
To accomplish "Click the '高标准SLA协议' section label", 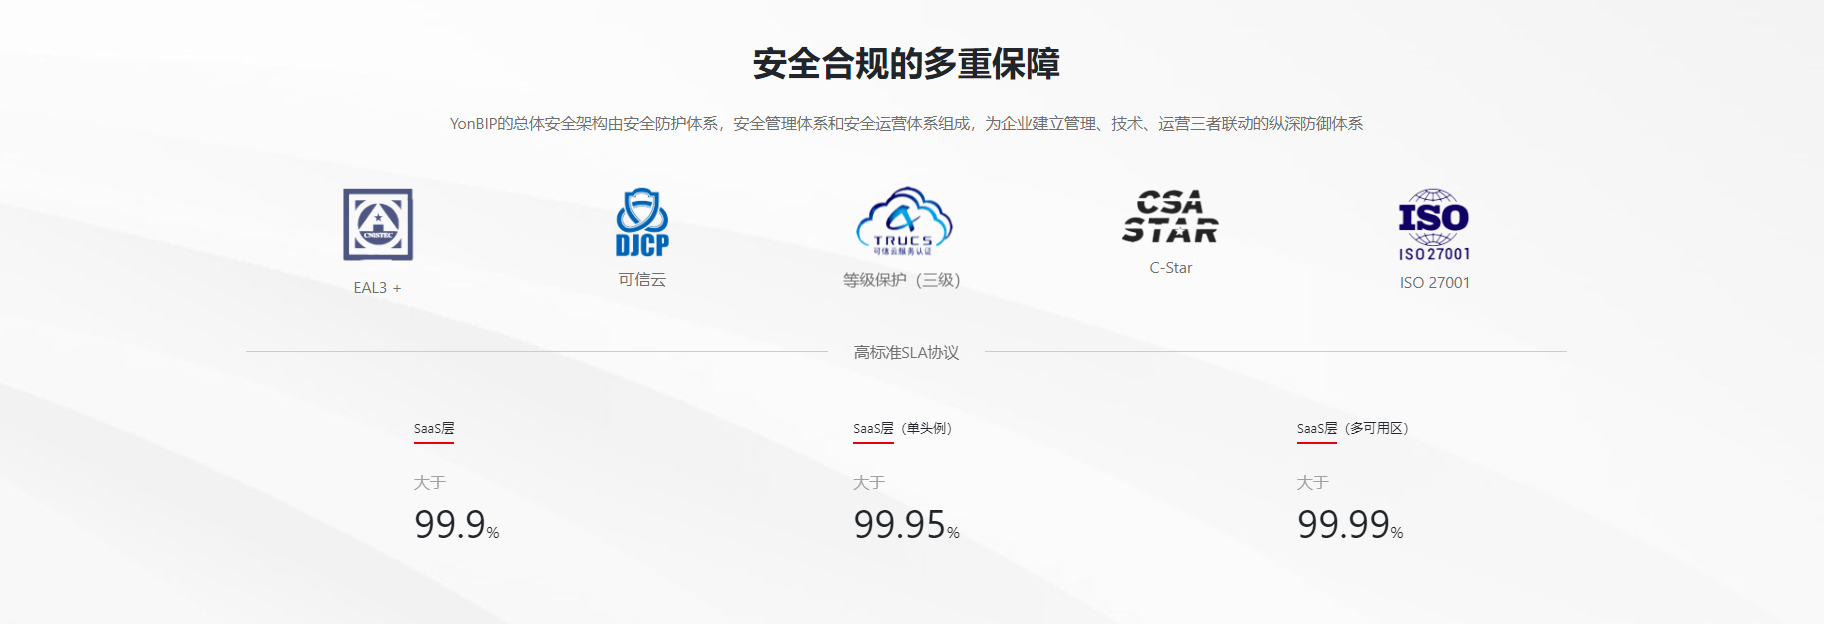I will coord(906,352).
